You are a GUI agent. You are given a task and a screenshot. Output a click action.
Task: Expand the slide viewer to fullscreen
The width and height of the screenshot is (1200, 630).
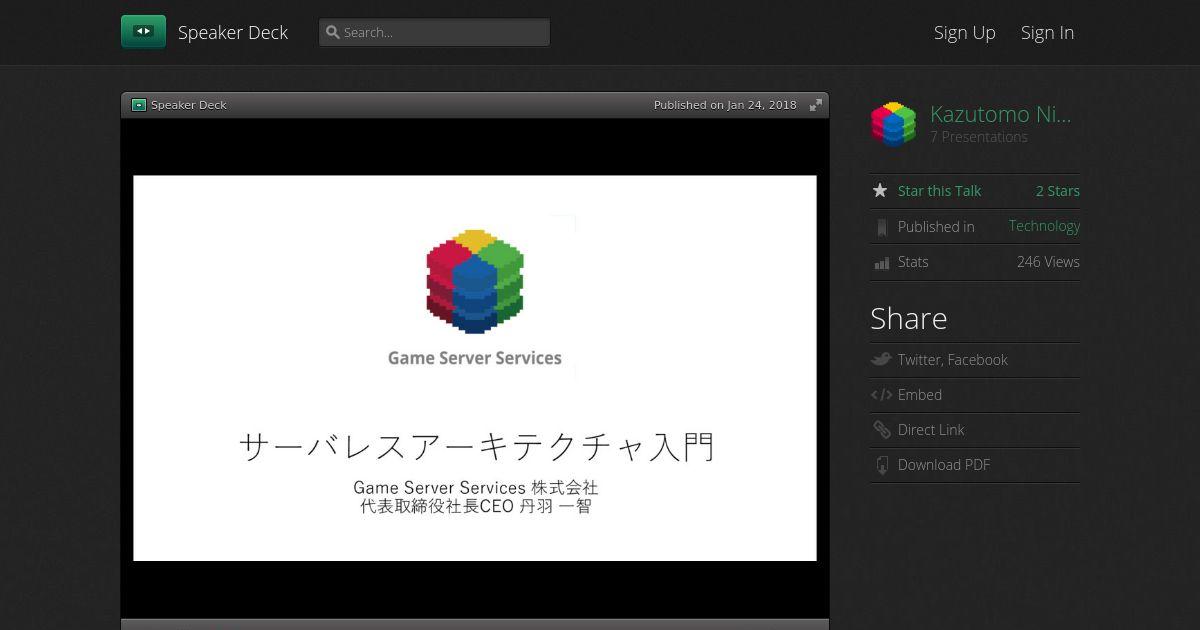point(816,105)
